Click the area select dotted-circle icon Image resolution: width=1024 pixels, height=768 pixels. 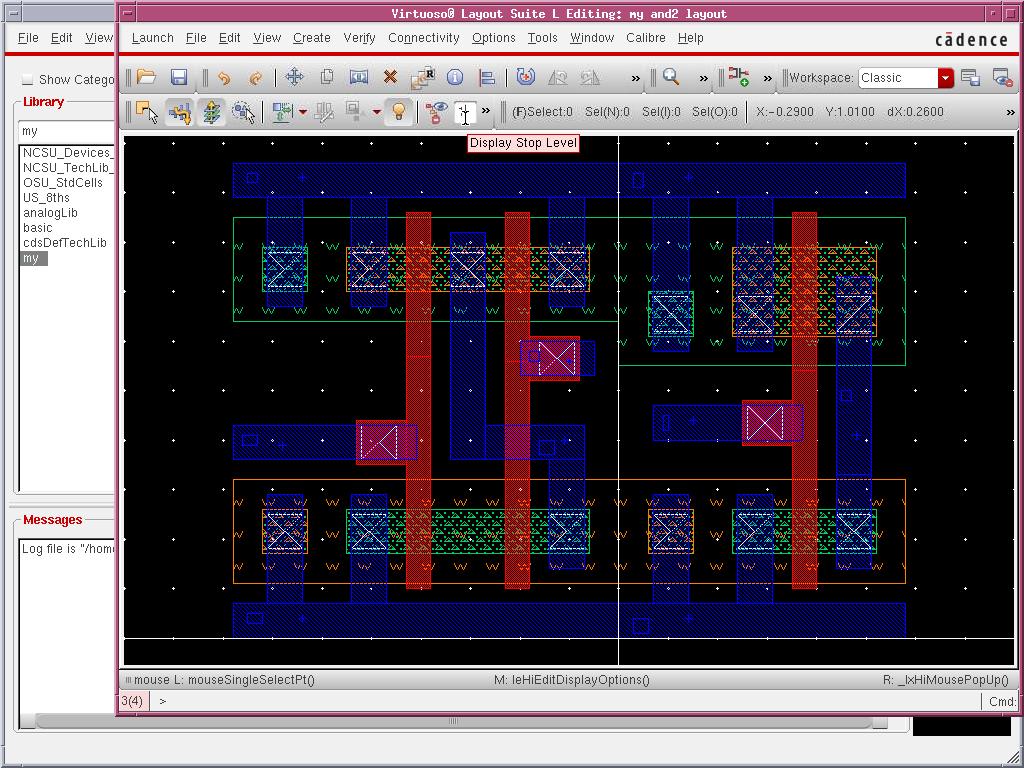coord(243,112)
